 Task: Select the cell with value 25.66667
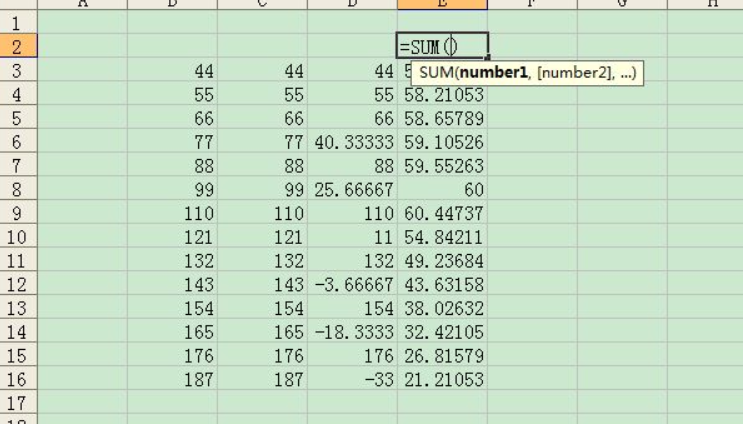click(352, 188)
